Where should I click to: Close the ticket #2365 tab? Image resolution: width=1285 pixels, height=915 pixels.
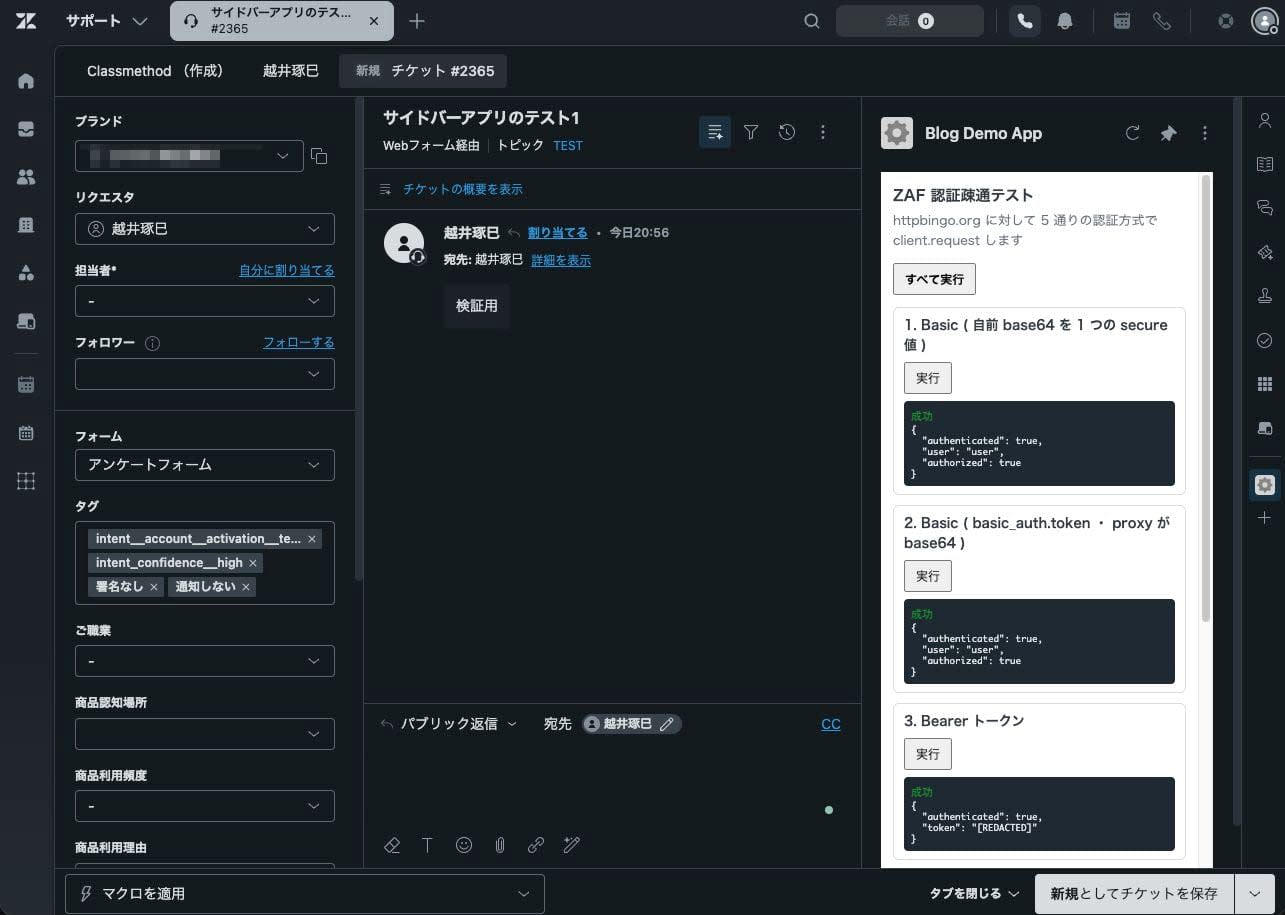(x=374, y=21)
